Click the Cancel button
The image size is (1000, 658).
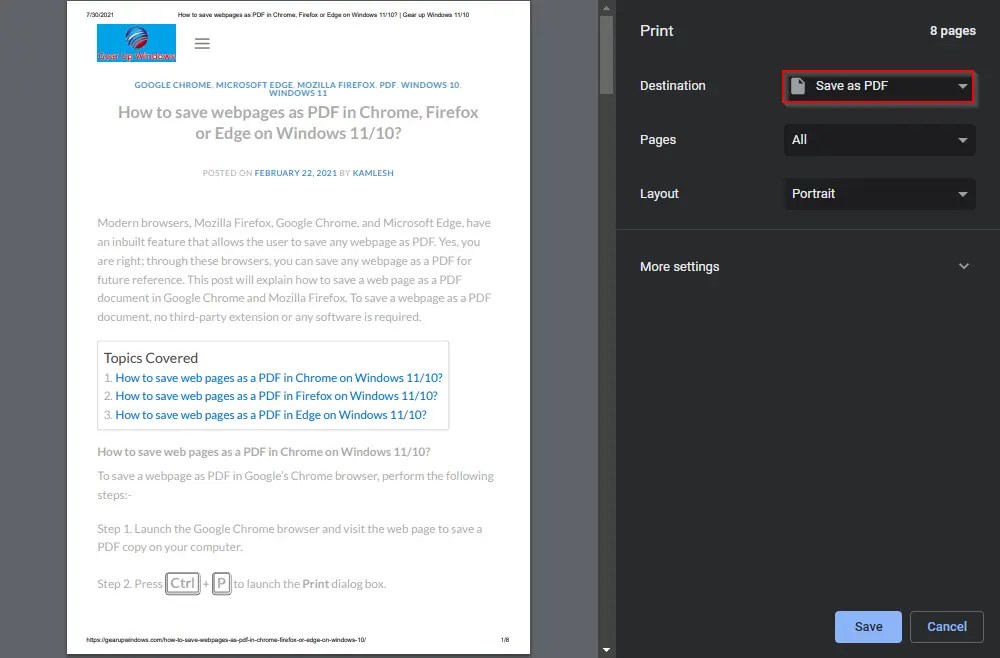coord(946,626)
